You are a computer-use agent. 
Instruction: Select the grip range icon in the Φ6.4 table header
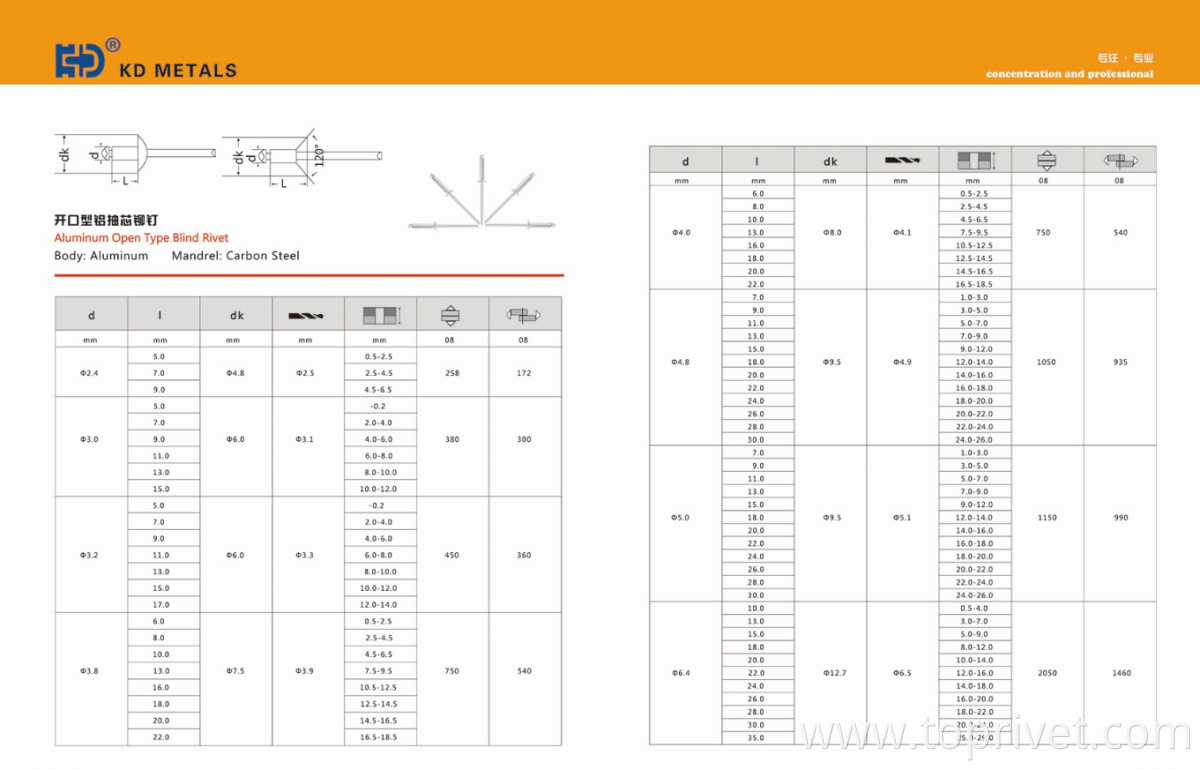[x=974, y=160]
